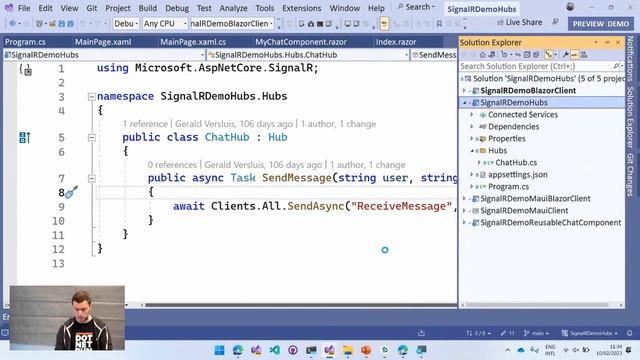Viewport: 640px width, 360px height.
Task: Open File Explorer from taskbar
Action: coord(348,350)
